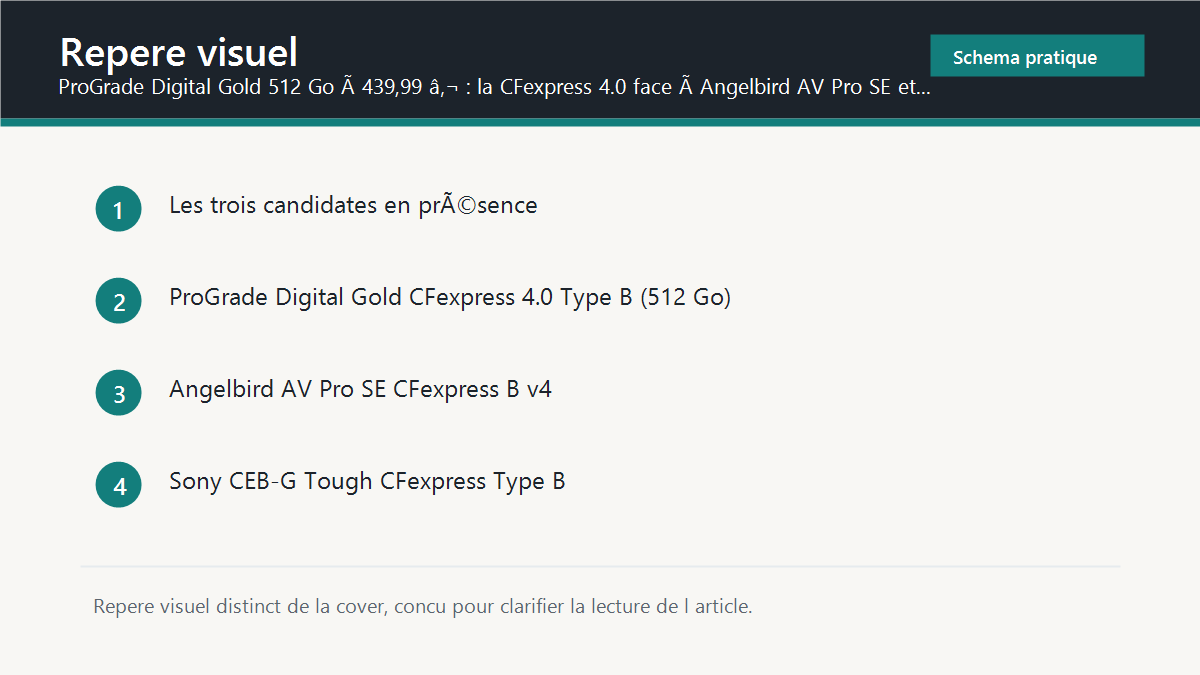This screenshot has width=1200, height=675.
Task: Click the ProGrade 512 Go subtitle line
Action: click(x=495, y=87)
